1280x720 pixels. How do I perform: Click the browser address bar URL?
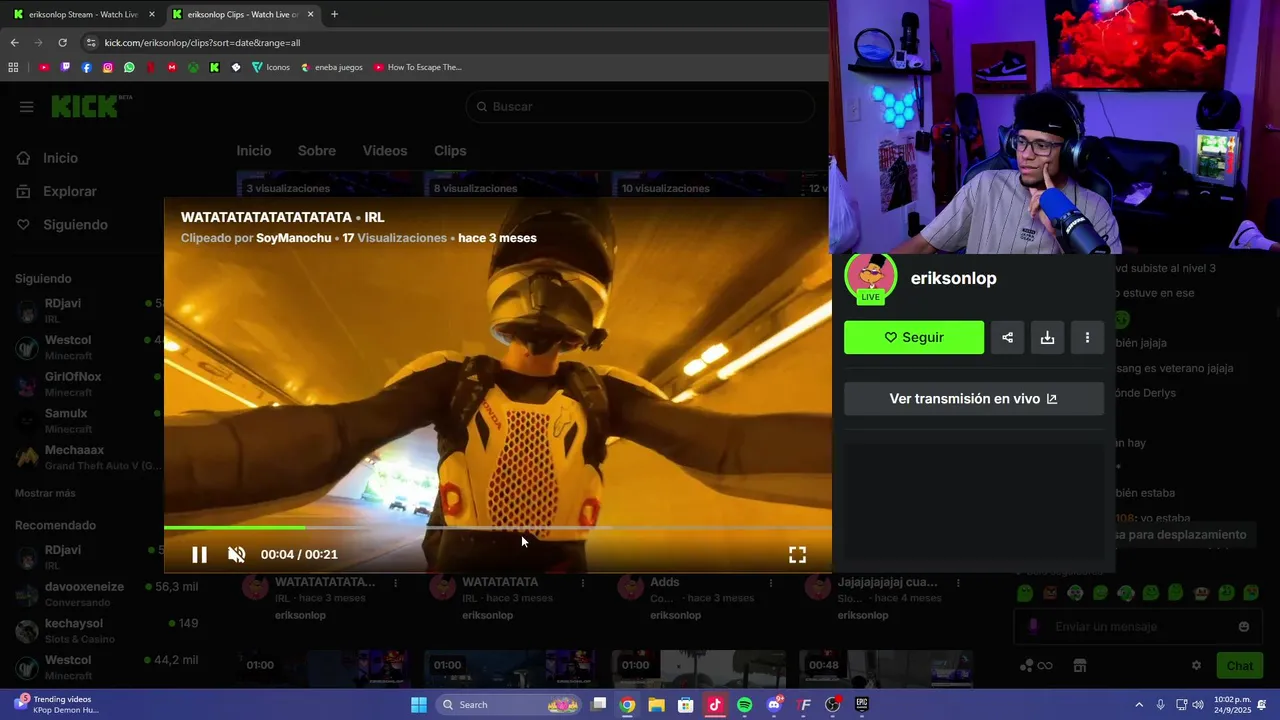click(202, 43)
